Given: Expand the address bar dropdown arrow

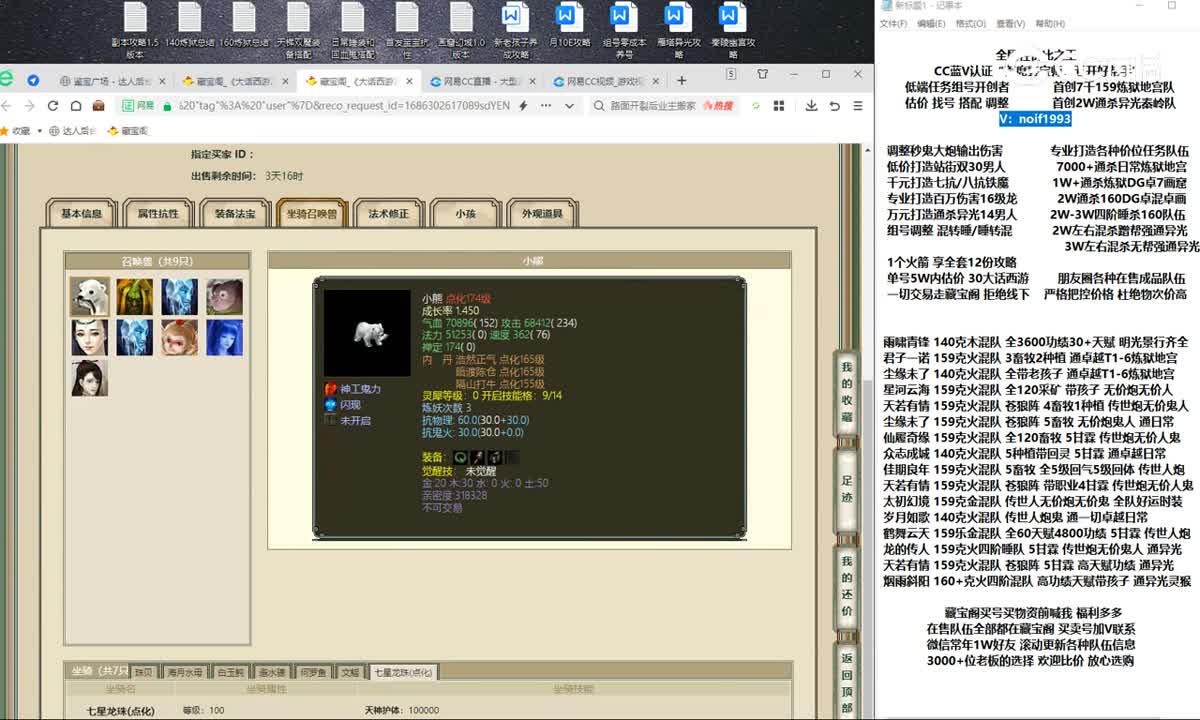Looking at the screenshot, I should coord(568,105).
